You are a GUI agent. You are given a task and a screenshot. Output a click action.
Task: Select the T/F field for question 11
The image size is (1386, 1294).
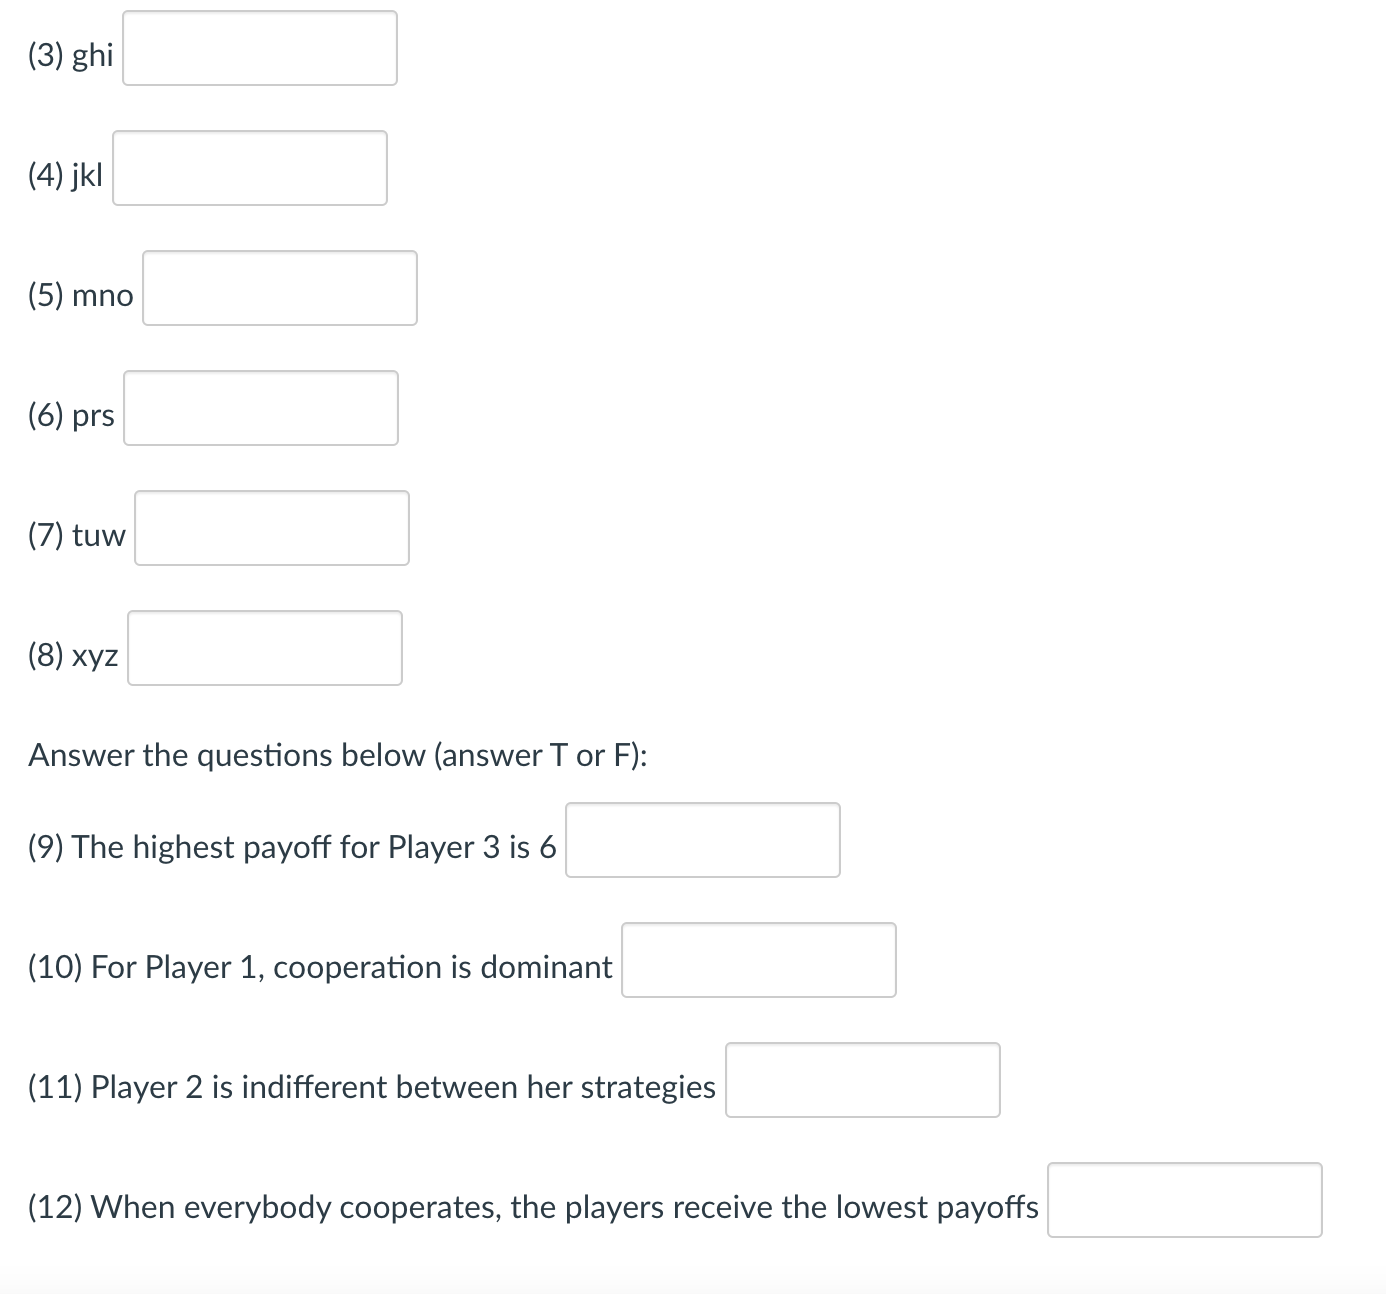point(862,1080)
